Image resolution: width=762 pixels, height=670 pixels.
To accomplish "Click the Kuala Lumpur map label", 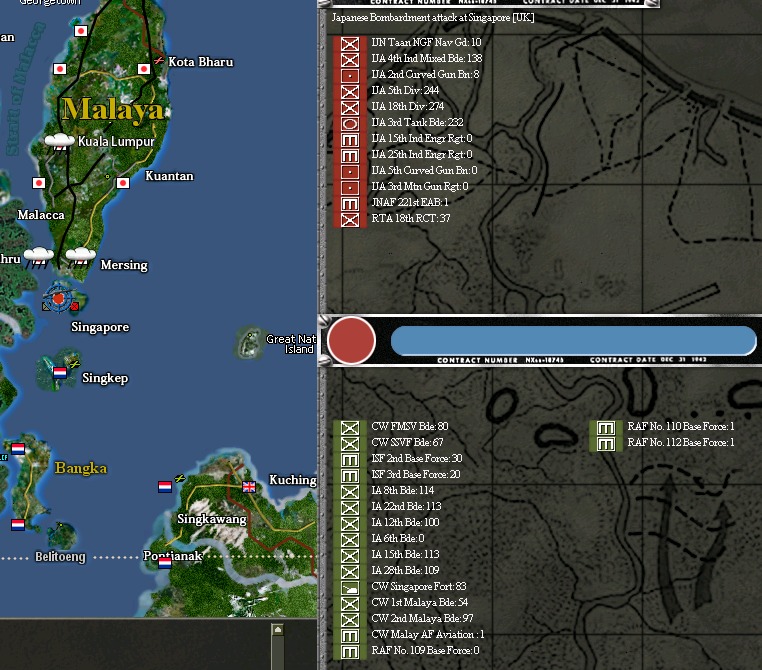I will click(116, 142).
